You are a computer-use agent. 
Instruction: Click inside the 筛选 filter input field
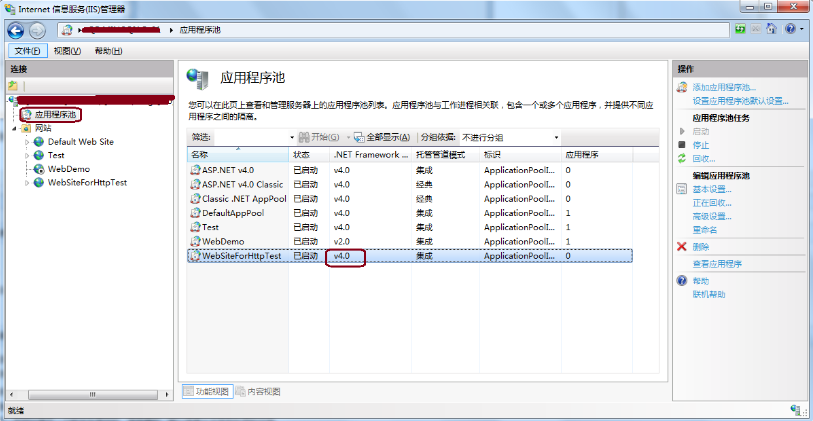click(251, 137)
